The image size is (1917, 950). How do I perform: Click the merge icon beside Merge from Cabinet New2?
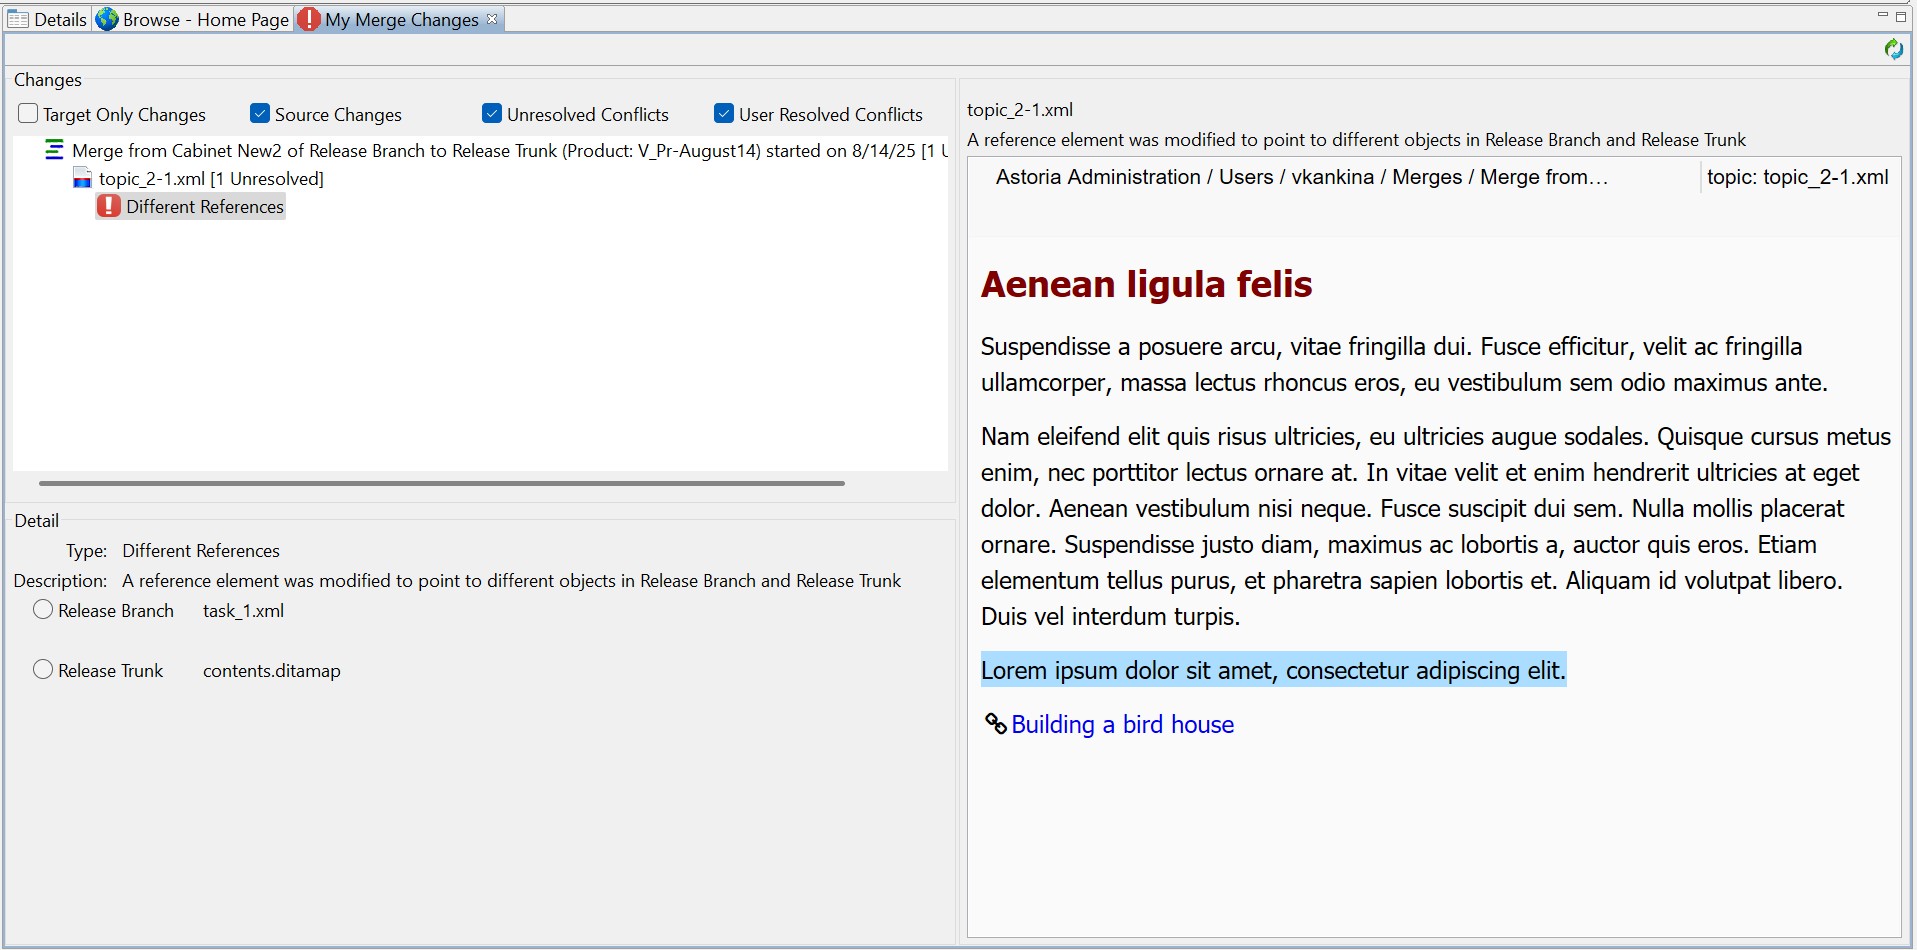pos(54,151)
